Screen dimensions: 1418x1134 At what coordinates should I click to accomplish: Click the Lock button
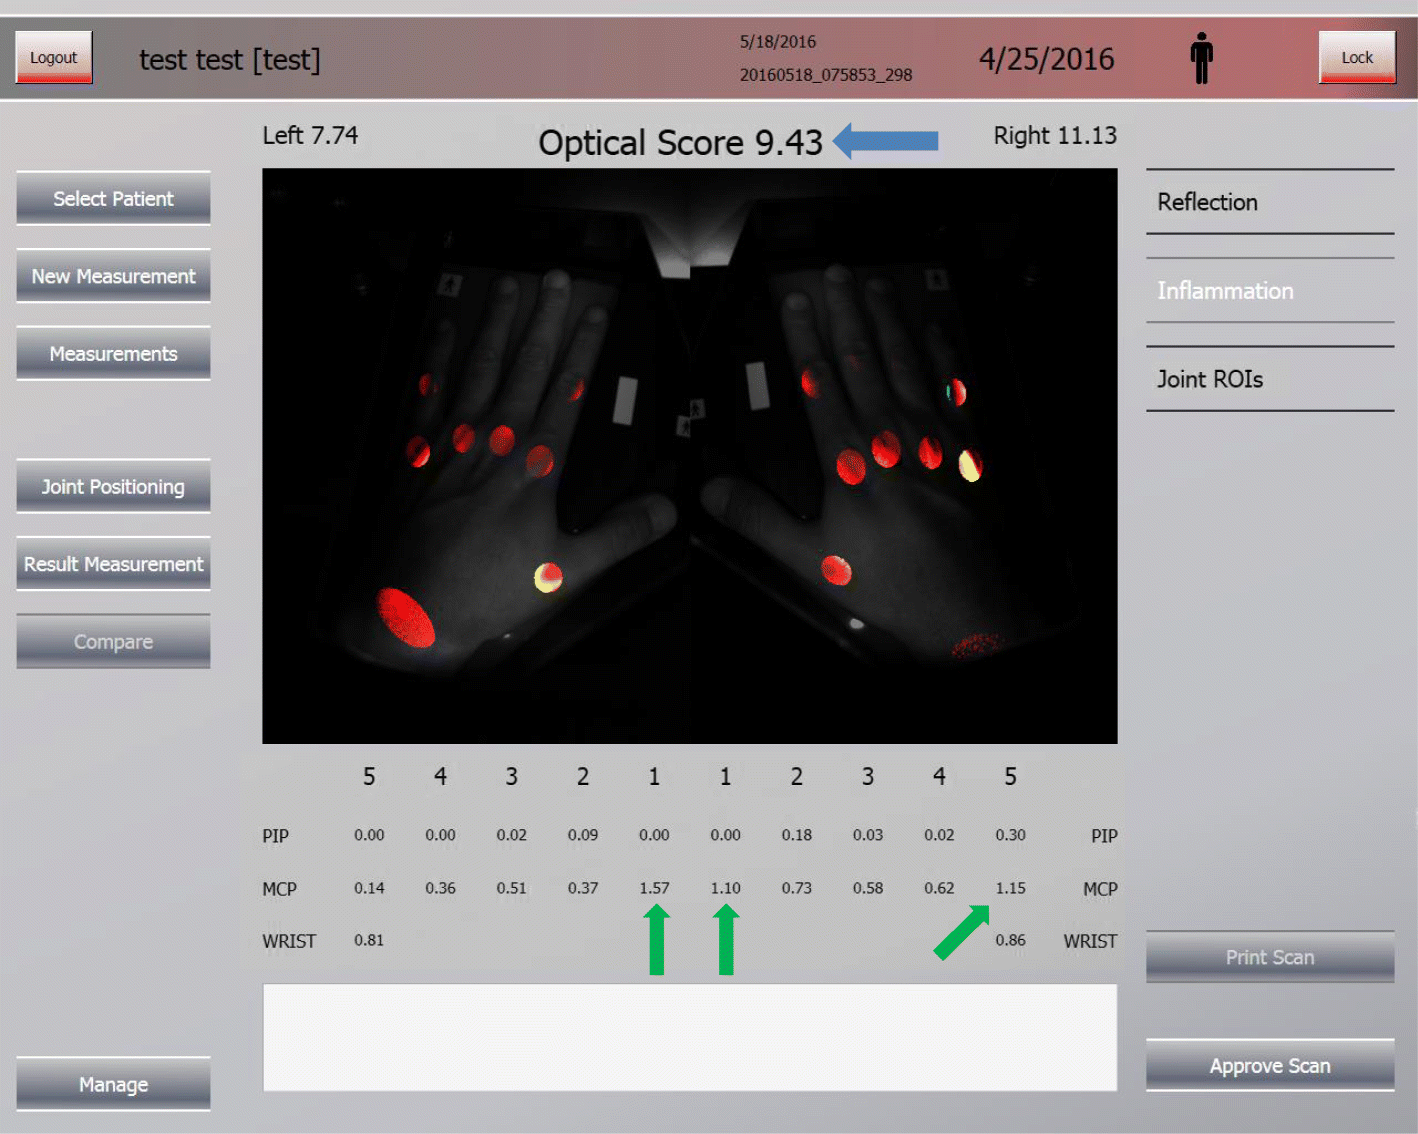point(1357,57)
